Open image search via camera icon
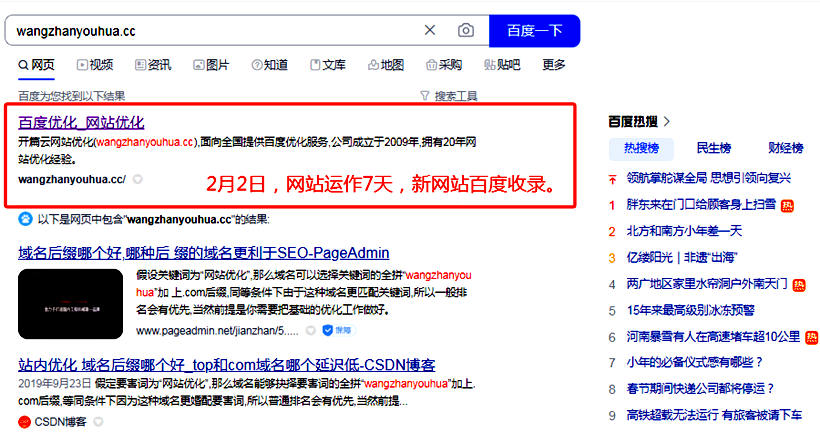 tap(465, 30)
